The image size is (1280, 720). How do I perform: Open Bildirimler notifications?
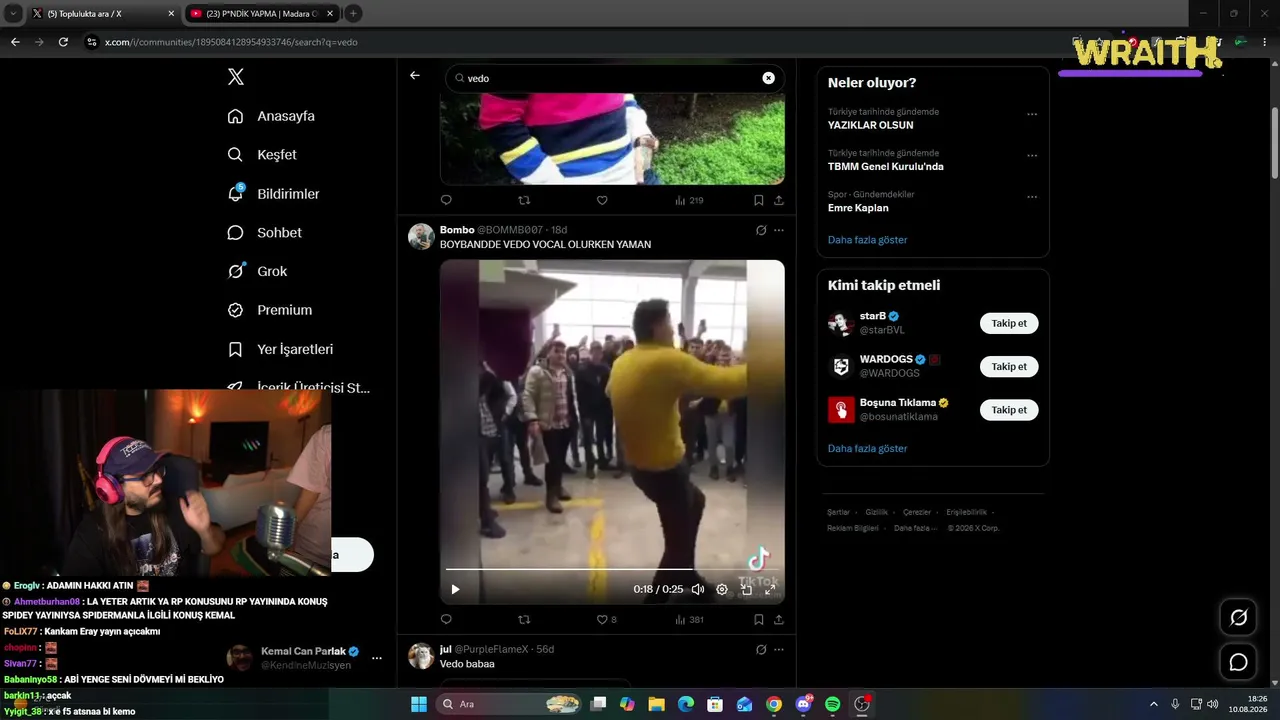[x=273, y=194]
